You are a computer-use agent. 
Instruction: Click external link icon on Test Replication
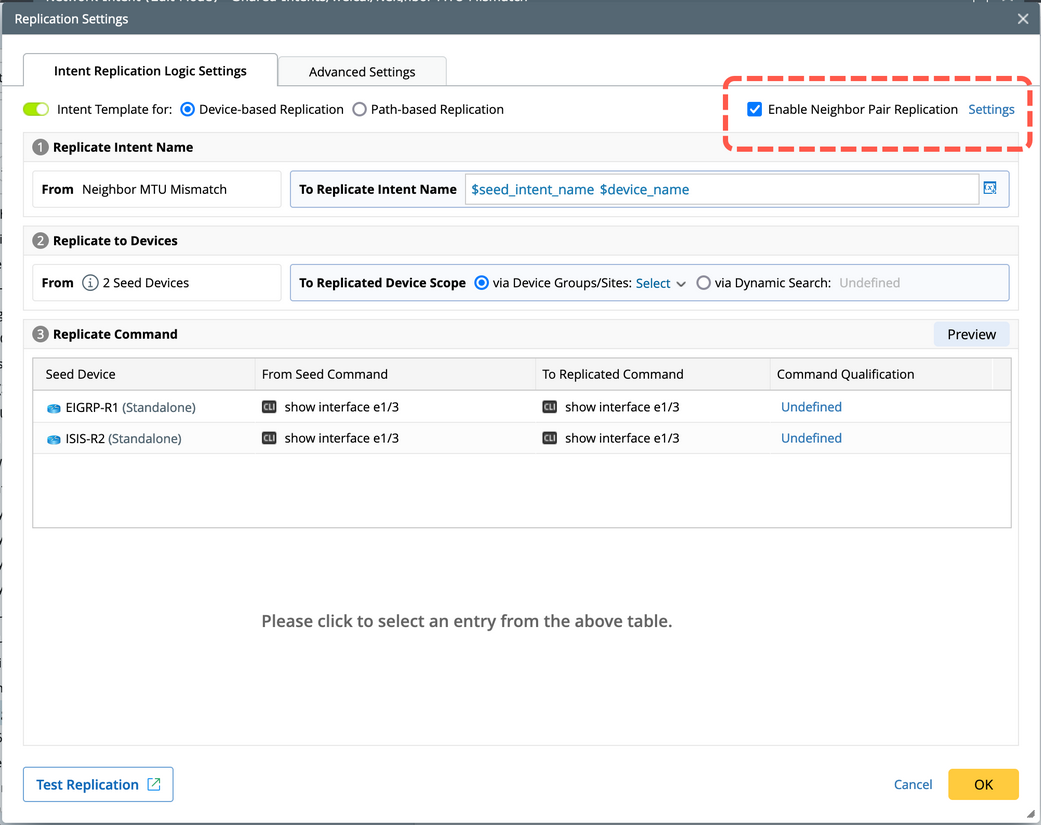coord(154,785)
